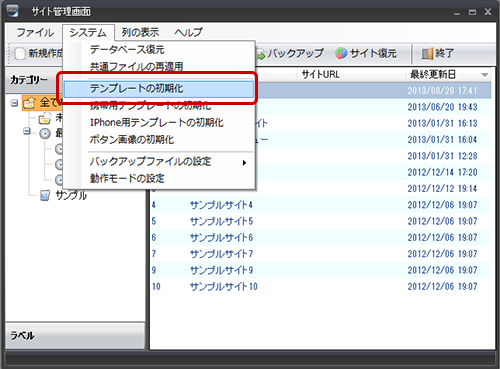The height and width of the screenshot is (369, 500).
Task: Expand the バックアップファイルの設定 submenu arrow
Action: pos(244,163)
